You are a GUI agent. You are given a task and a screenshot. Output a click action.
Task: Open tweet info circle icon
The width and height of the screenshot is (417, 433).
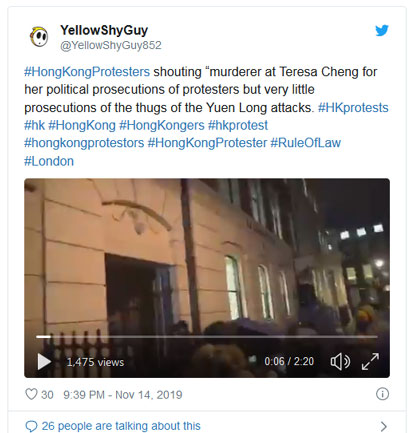382,394
